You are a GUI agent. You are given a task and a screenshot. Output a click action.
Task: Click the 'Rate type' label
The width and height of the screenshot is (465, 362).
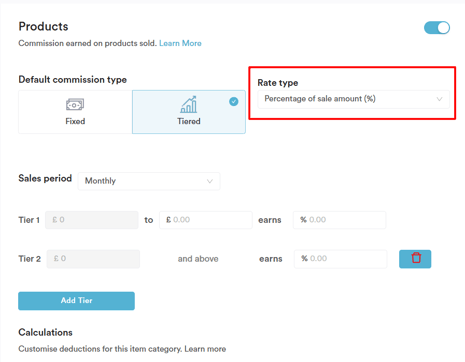coord(278,83)
